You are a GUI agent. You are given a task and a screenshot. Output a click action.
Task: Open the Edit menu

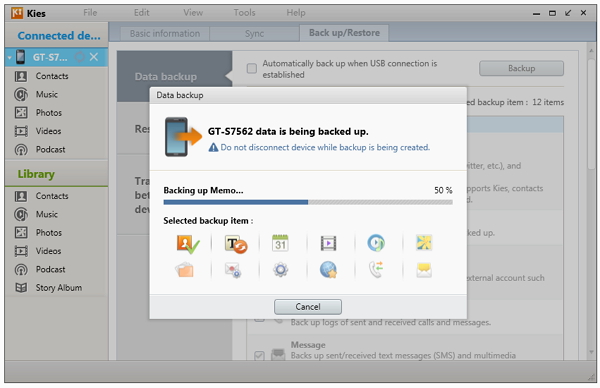[x=141, y=13]
